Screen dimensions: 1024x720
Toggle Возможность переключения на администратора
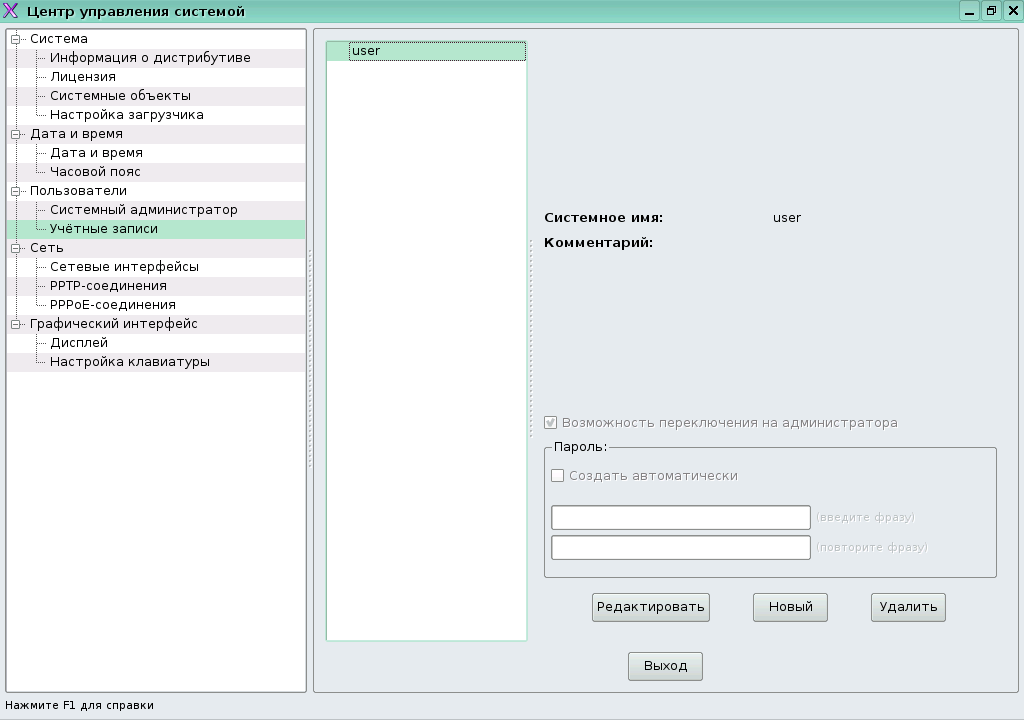pyautogui.click(x=550, y=422)
